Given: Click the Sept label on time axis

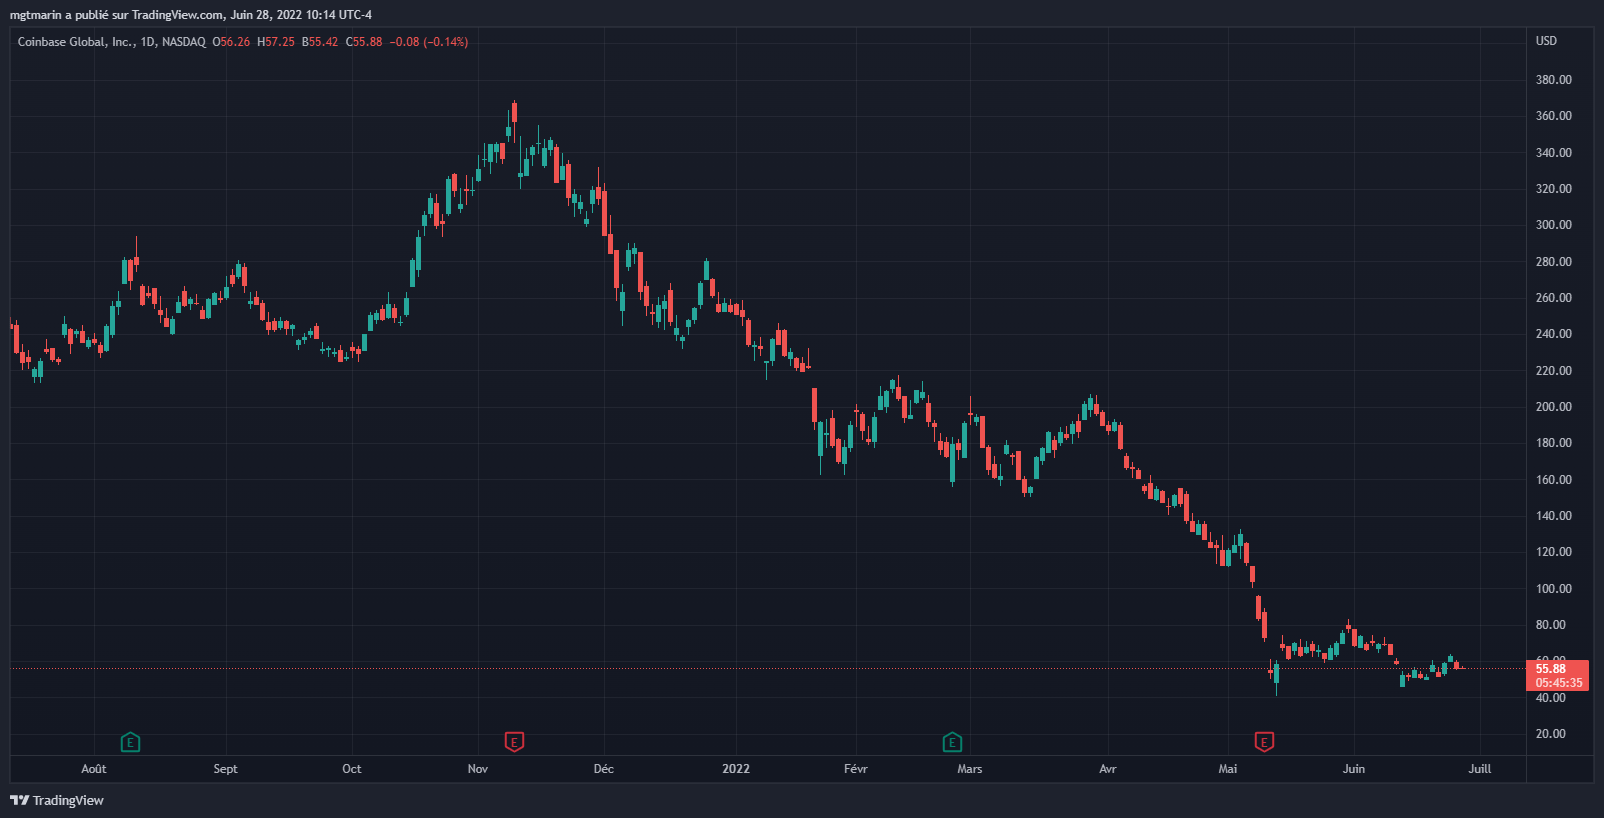Looking at the screenshot, I should [x=225, y=769].
